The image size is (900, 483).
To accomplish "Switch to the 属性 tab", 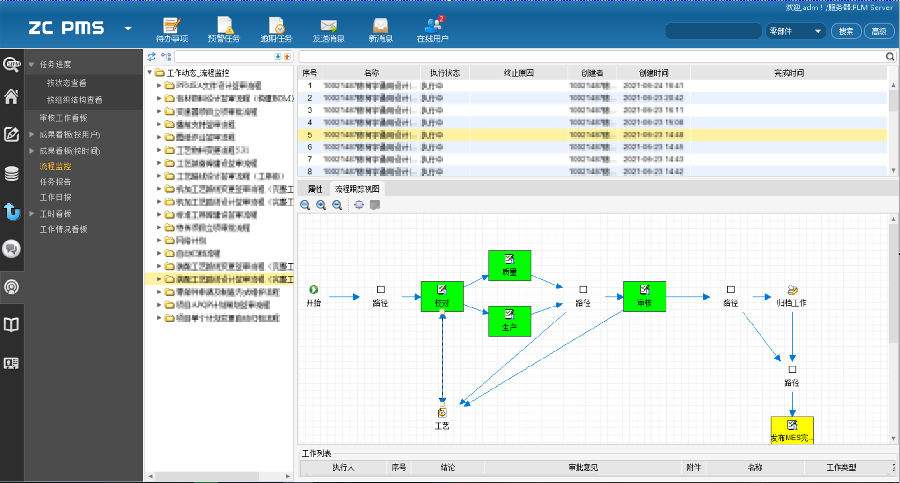I will (x=315, y=188).
